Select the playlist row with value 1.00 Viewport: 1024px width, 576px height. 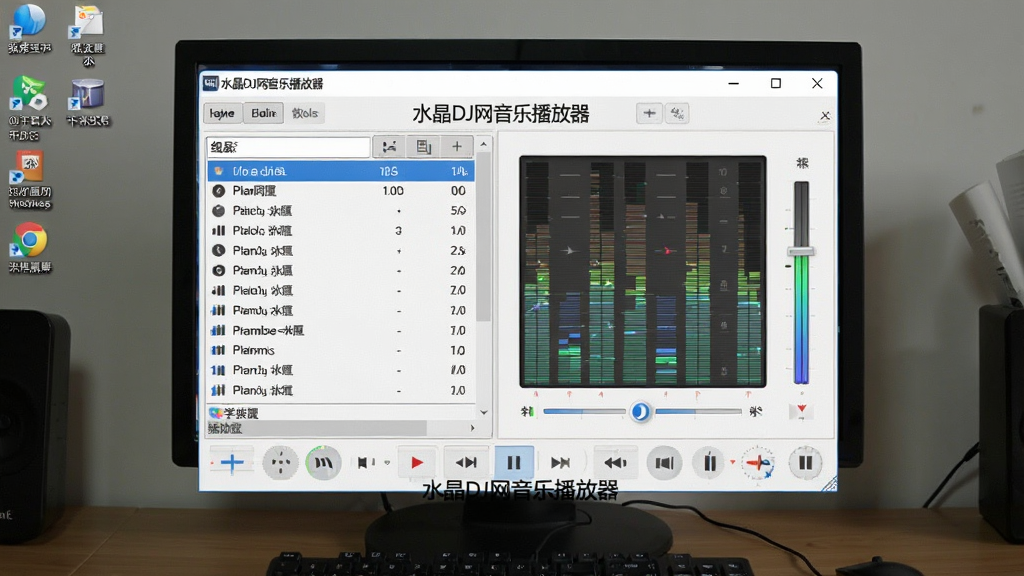point(340,191)
